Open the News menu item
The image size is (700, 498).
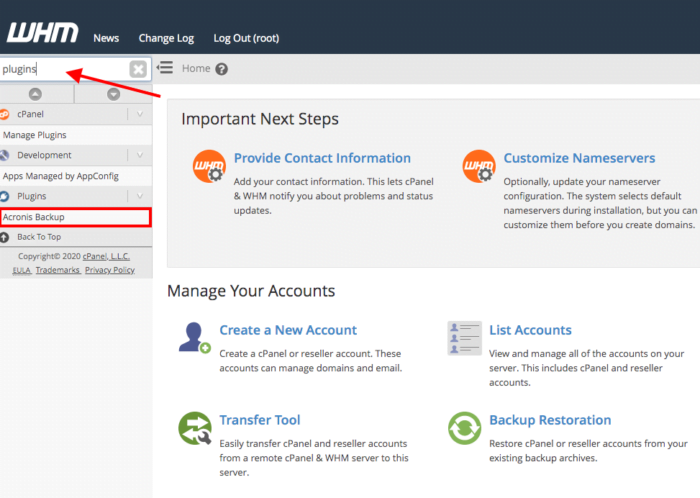click(x=106, y=38)
